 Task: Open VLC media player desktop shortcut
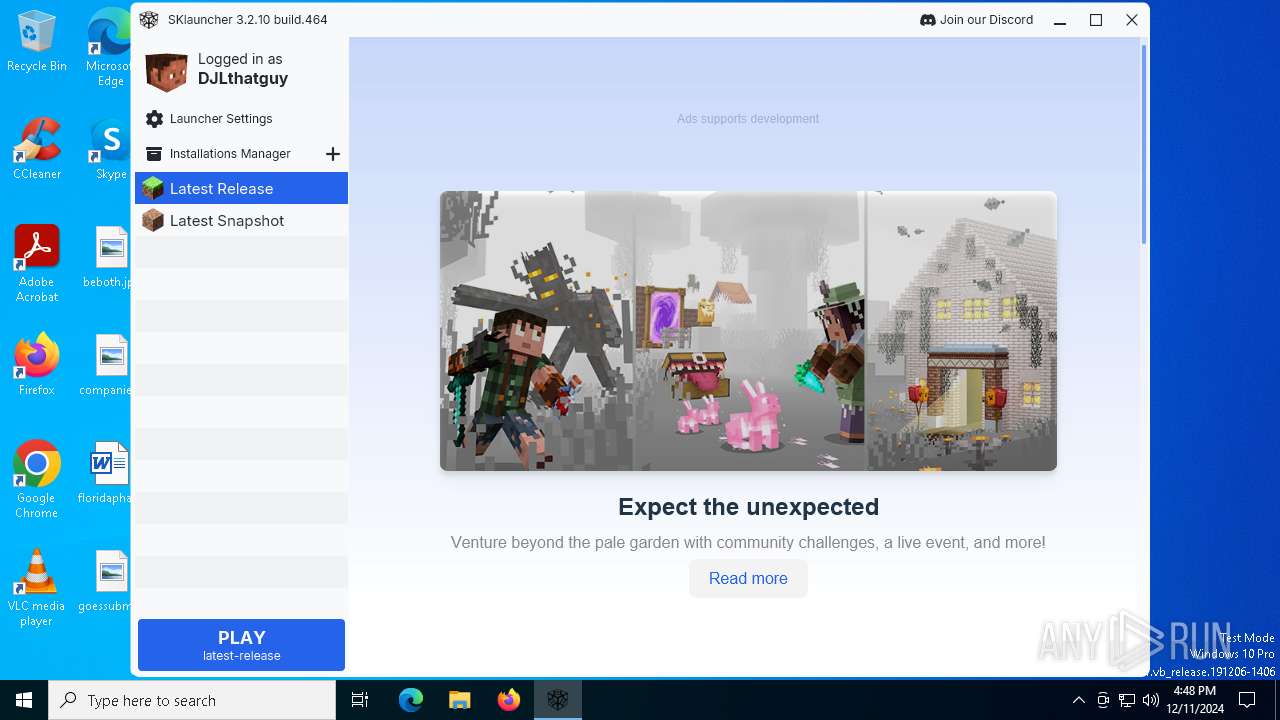tap(37, 588)
